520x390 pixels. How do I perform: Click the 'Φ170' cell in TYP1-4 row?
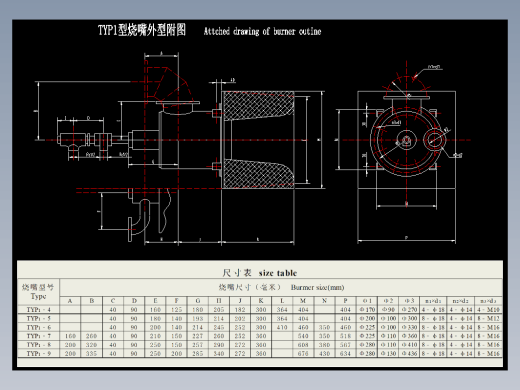click(x=367, y=310)
